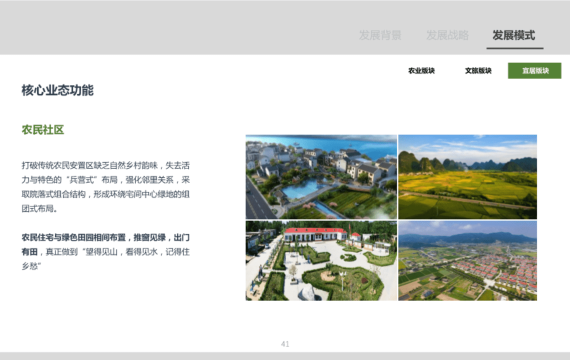The width and height of the screenshot is (570, 360).
Task: Go to the 农业版块 sub-tab
Action: (421, 71)
